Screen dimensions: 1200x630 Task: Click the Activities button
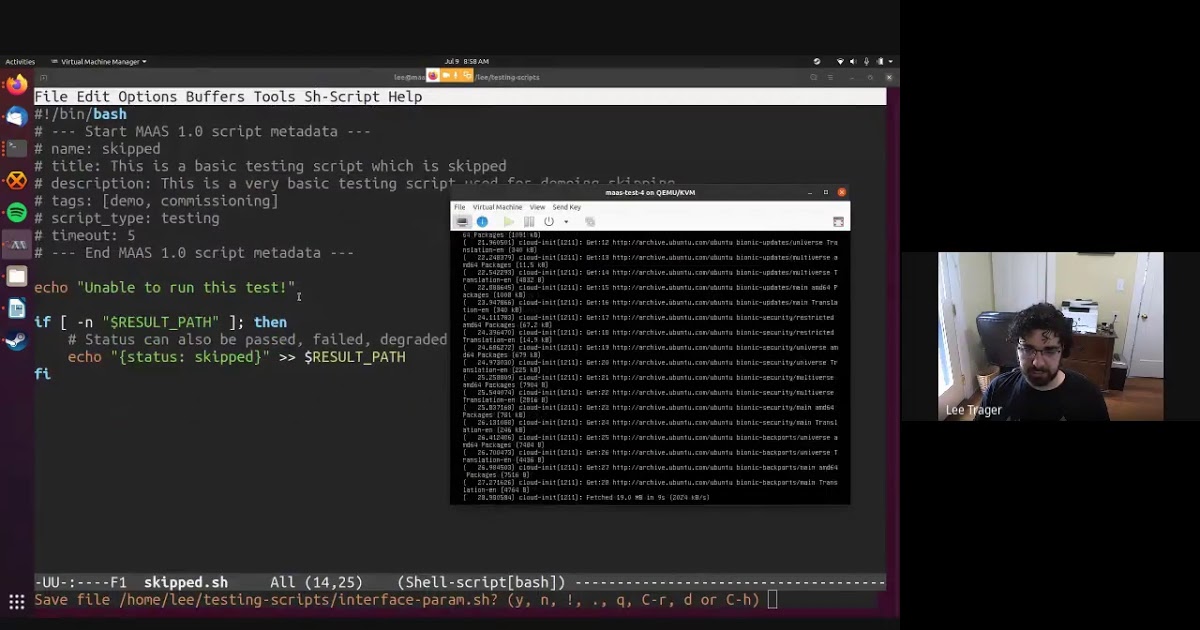tap(20, 62)
